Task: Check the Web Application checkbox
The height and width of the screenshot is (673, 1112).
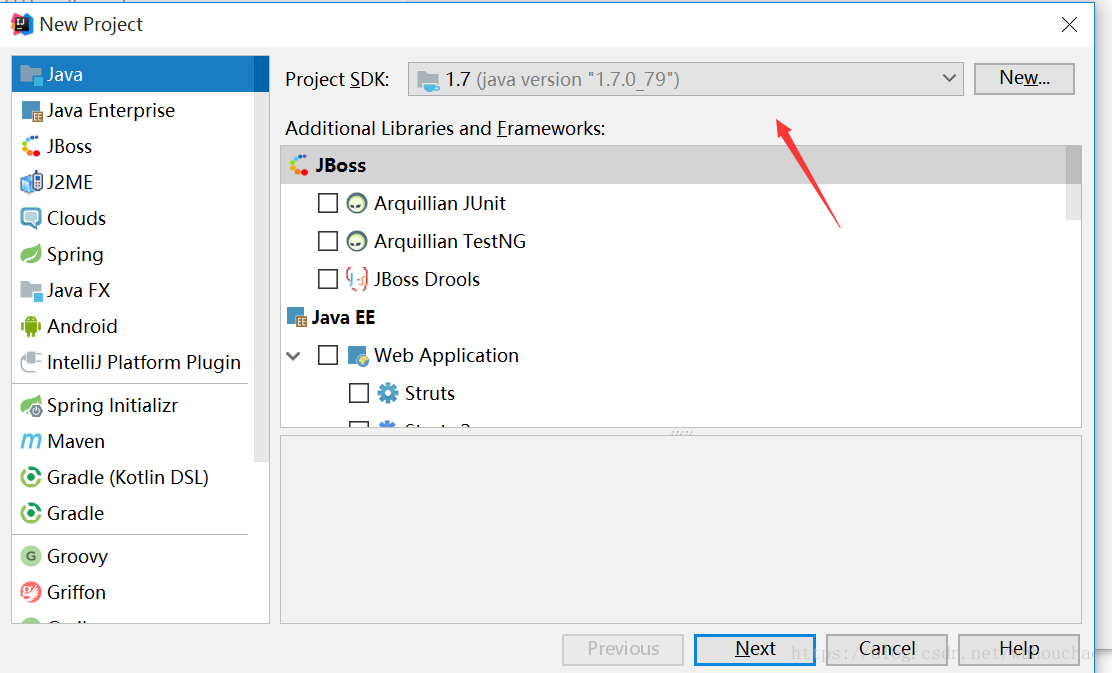Action: [x=328, y=355]
